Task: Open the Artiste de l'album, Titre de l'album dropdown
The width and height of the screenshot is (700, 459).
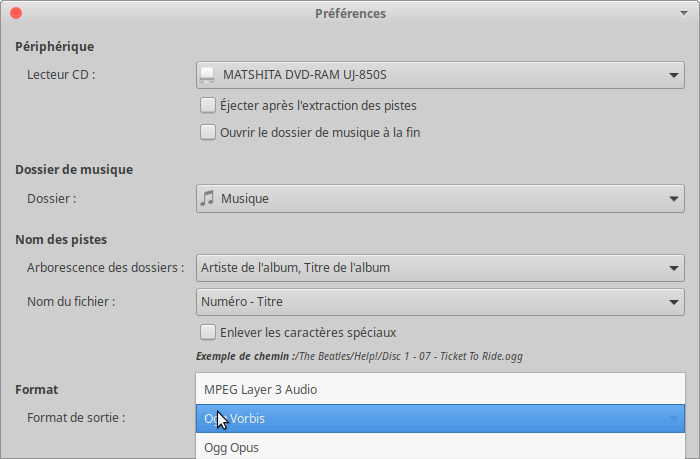Action: [x=440, y=268]
